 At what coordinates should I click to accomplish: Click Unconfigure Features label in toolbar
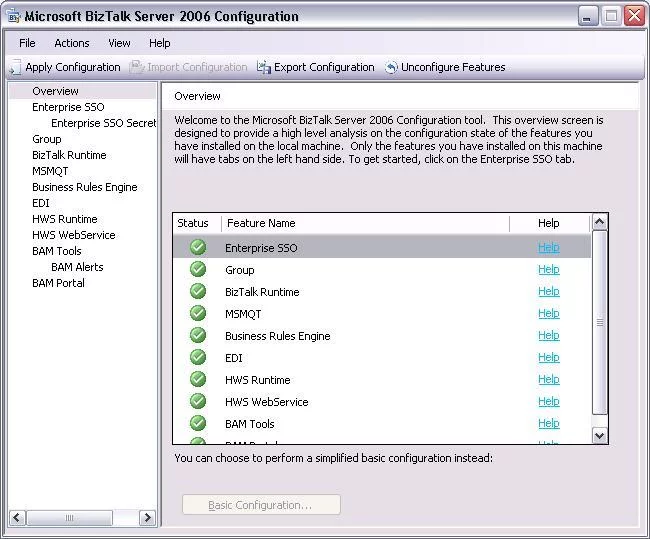453,67
